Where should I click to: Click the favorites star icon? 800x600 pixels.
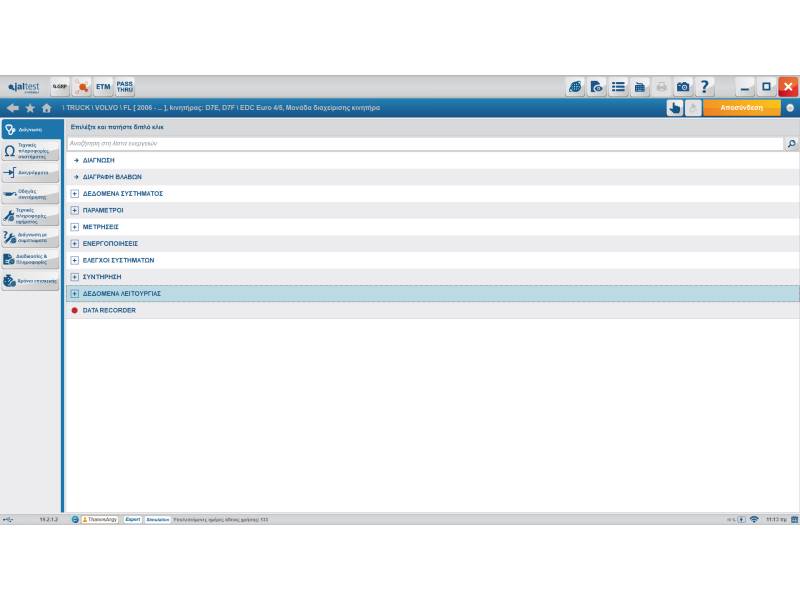[30, 108]
